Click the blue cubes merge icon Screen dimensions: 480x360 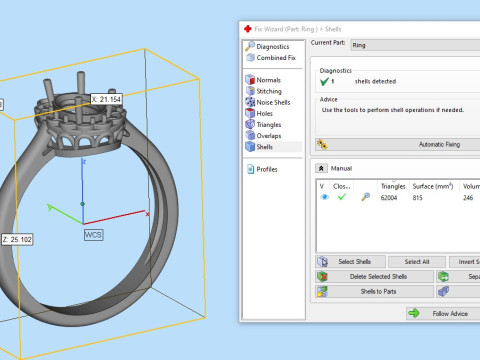(x=443, y=291)
